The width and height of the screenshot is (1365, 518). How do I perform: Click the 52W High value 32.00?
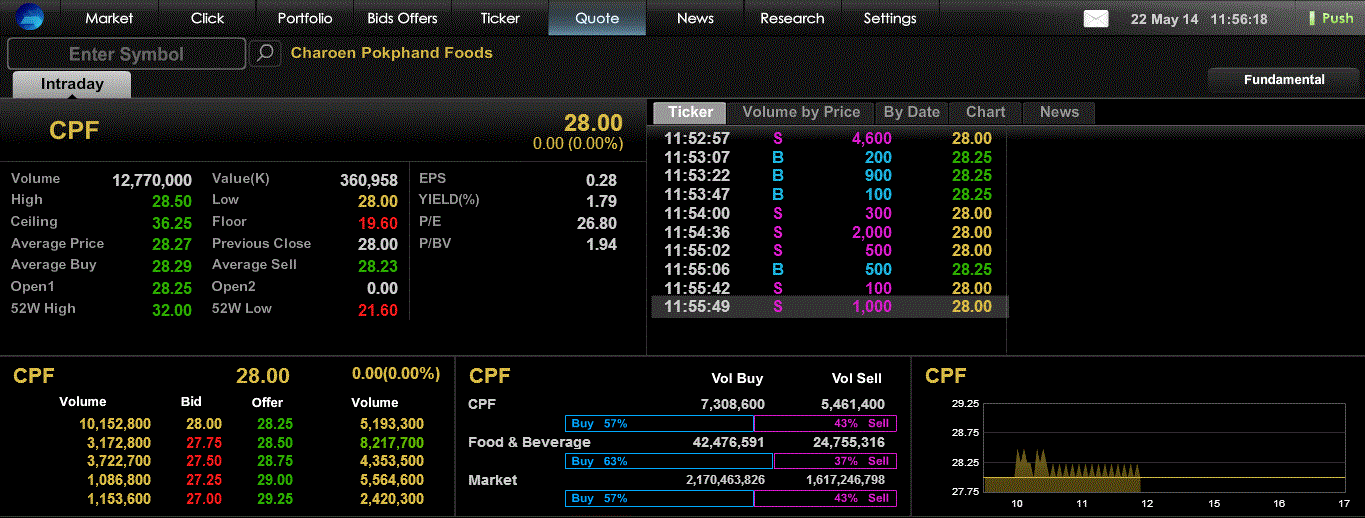click(x=172, y=310)
